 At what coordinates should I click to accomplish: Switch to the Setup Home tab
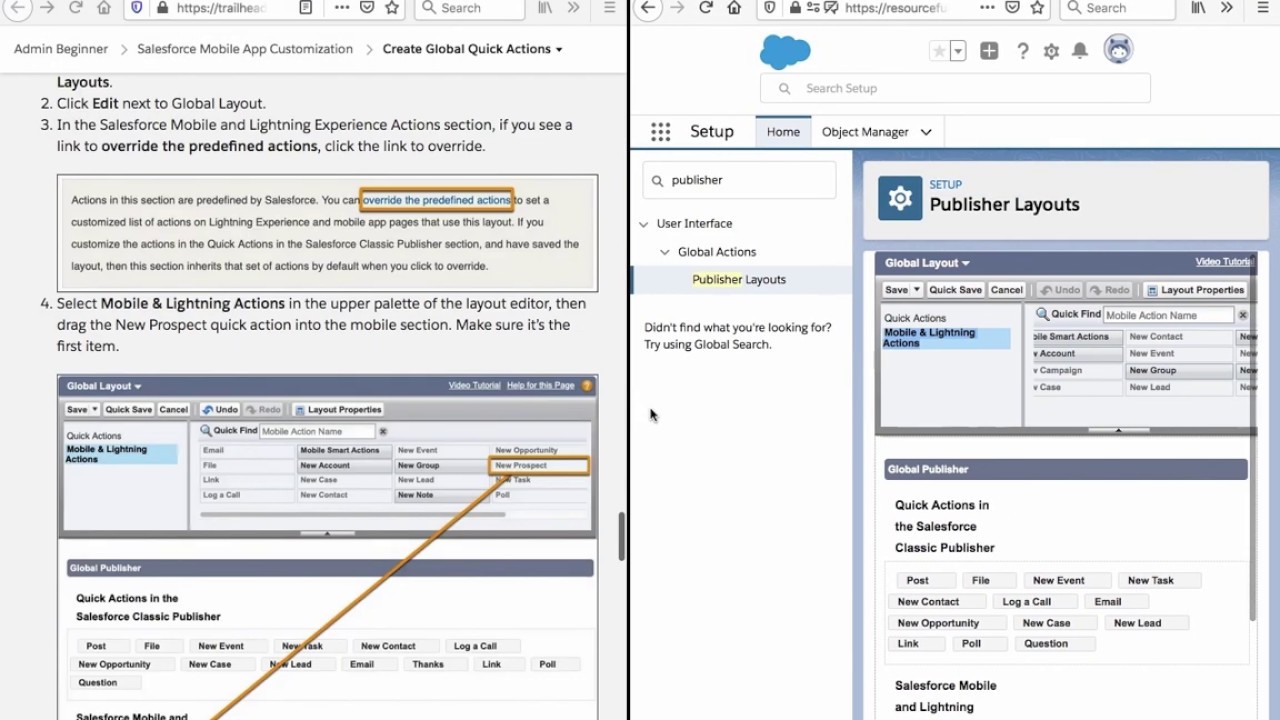783,132
